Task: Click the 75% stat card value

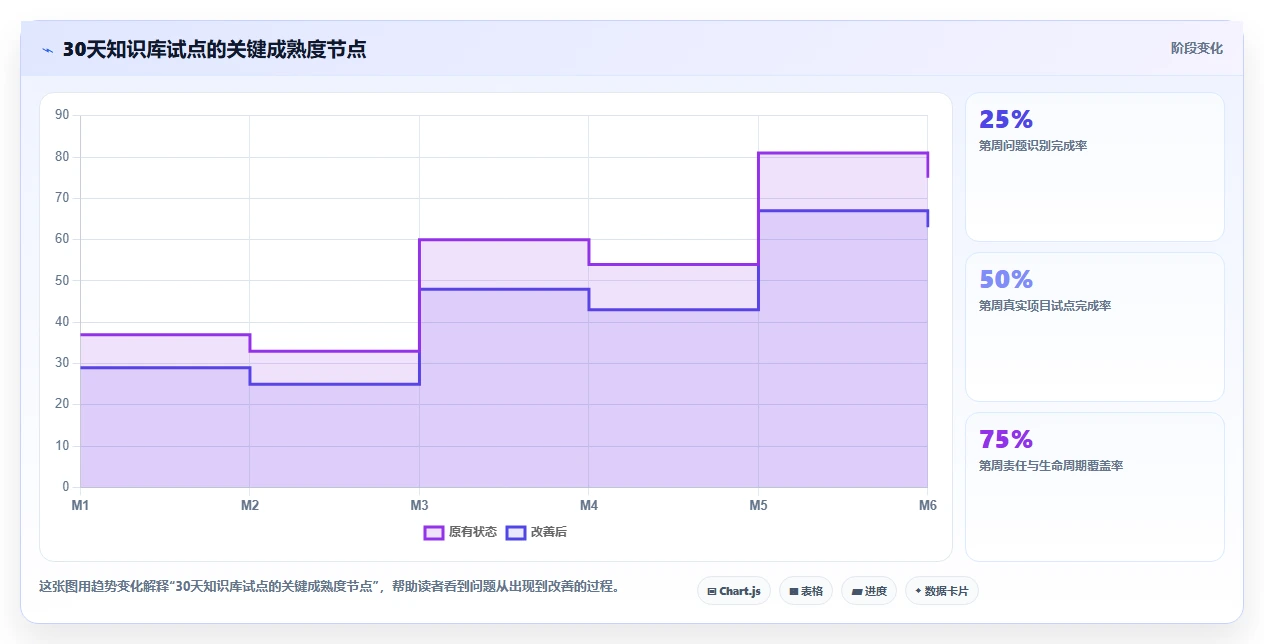Action: tap(1006, 440)
